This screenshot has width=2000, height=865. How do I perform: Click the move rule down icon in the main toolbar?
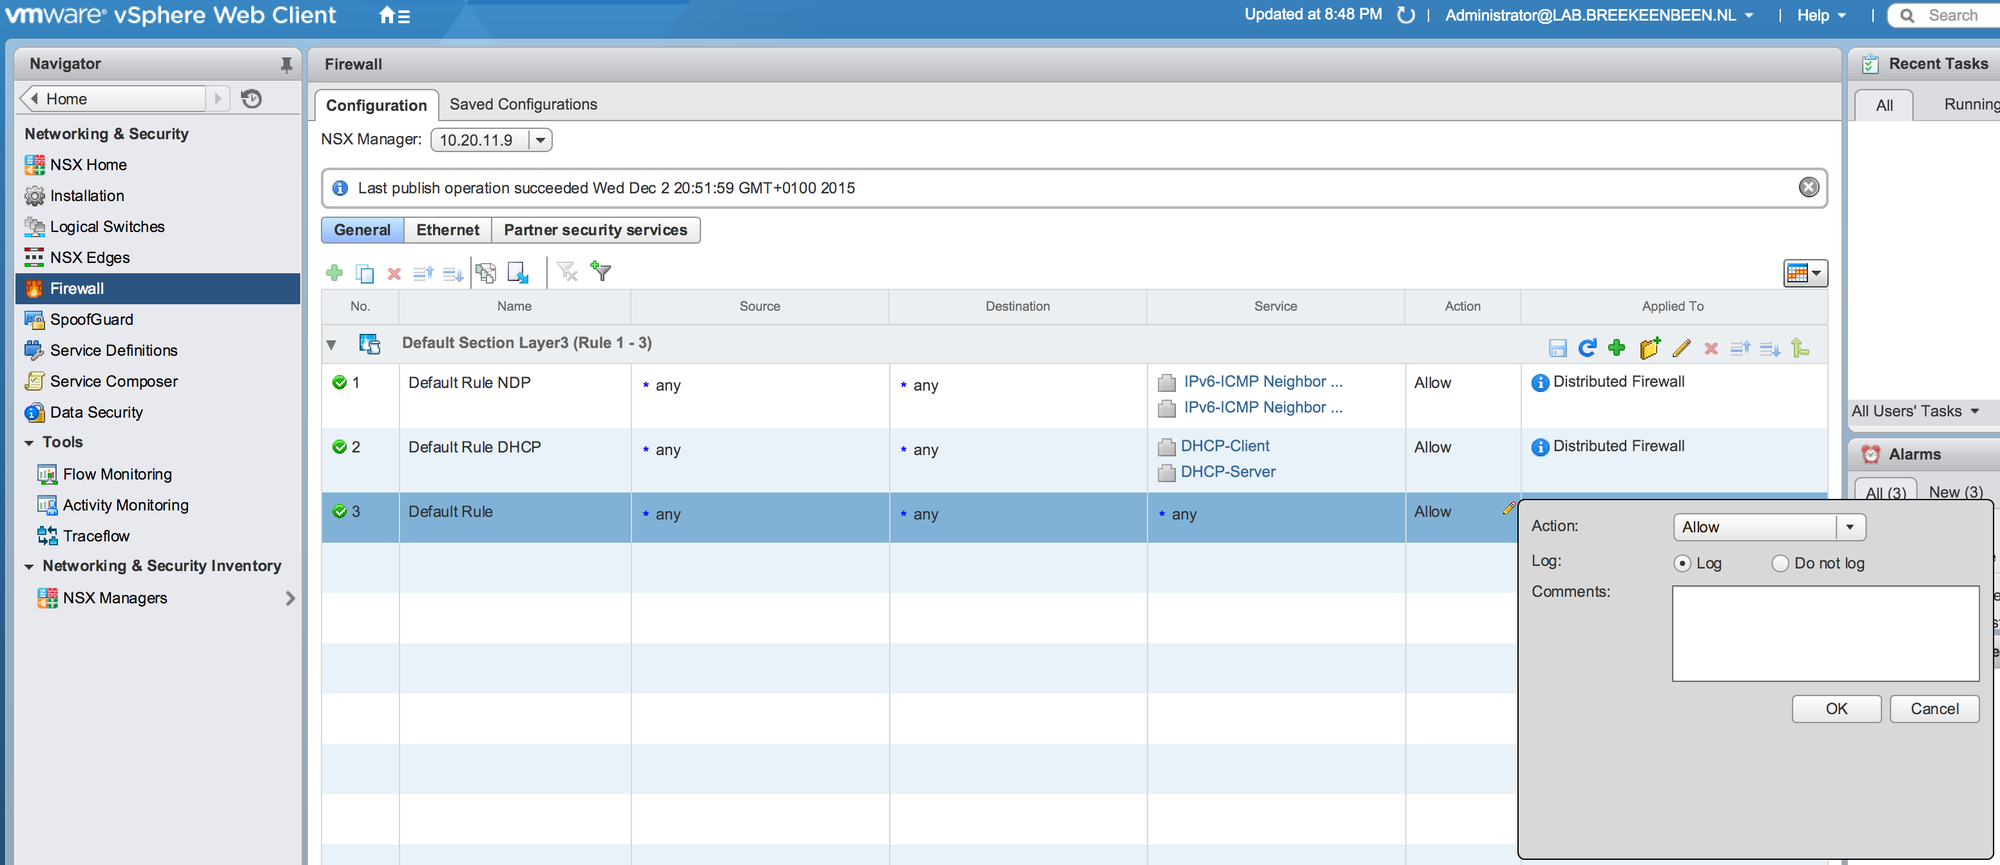453,273
